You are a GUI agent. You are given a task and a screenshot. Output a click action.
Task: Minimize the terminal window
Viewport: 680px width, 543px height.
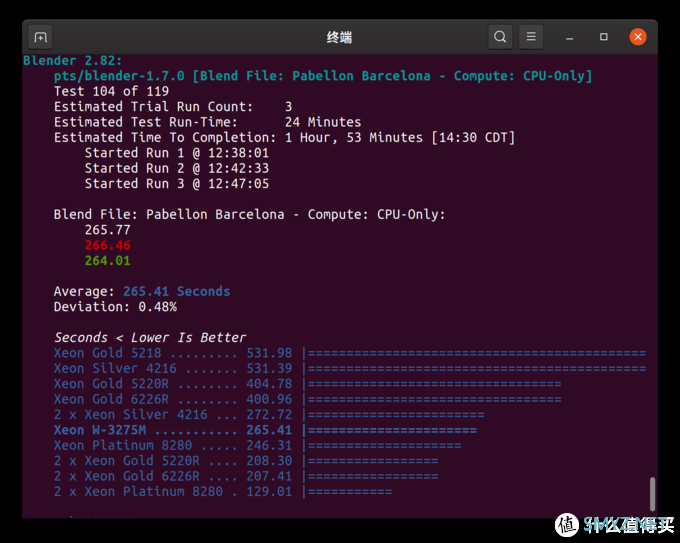[569, 37]
